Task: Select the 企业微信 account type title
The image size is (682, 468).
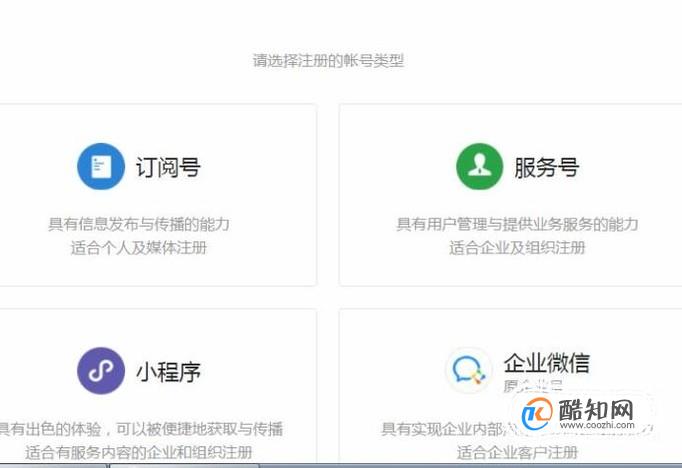Action: tap(547, 363)
